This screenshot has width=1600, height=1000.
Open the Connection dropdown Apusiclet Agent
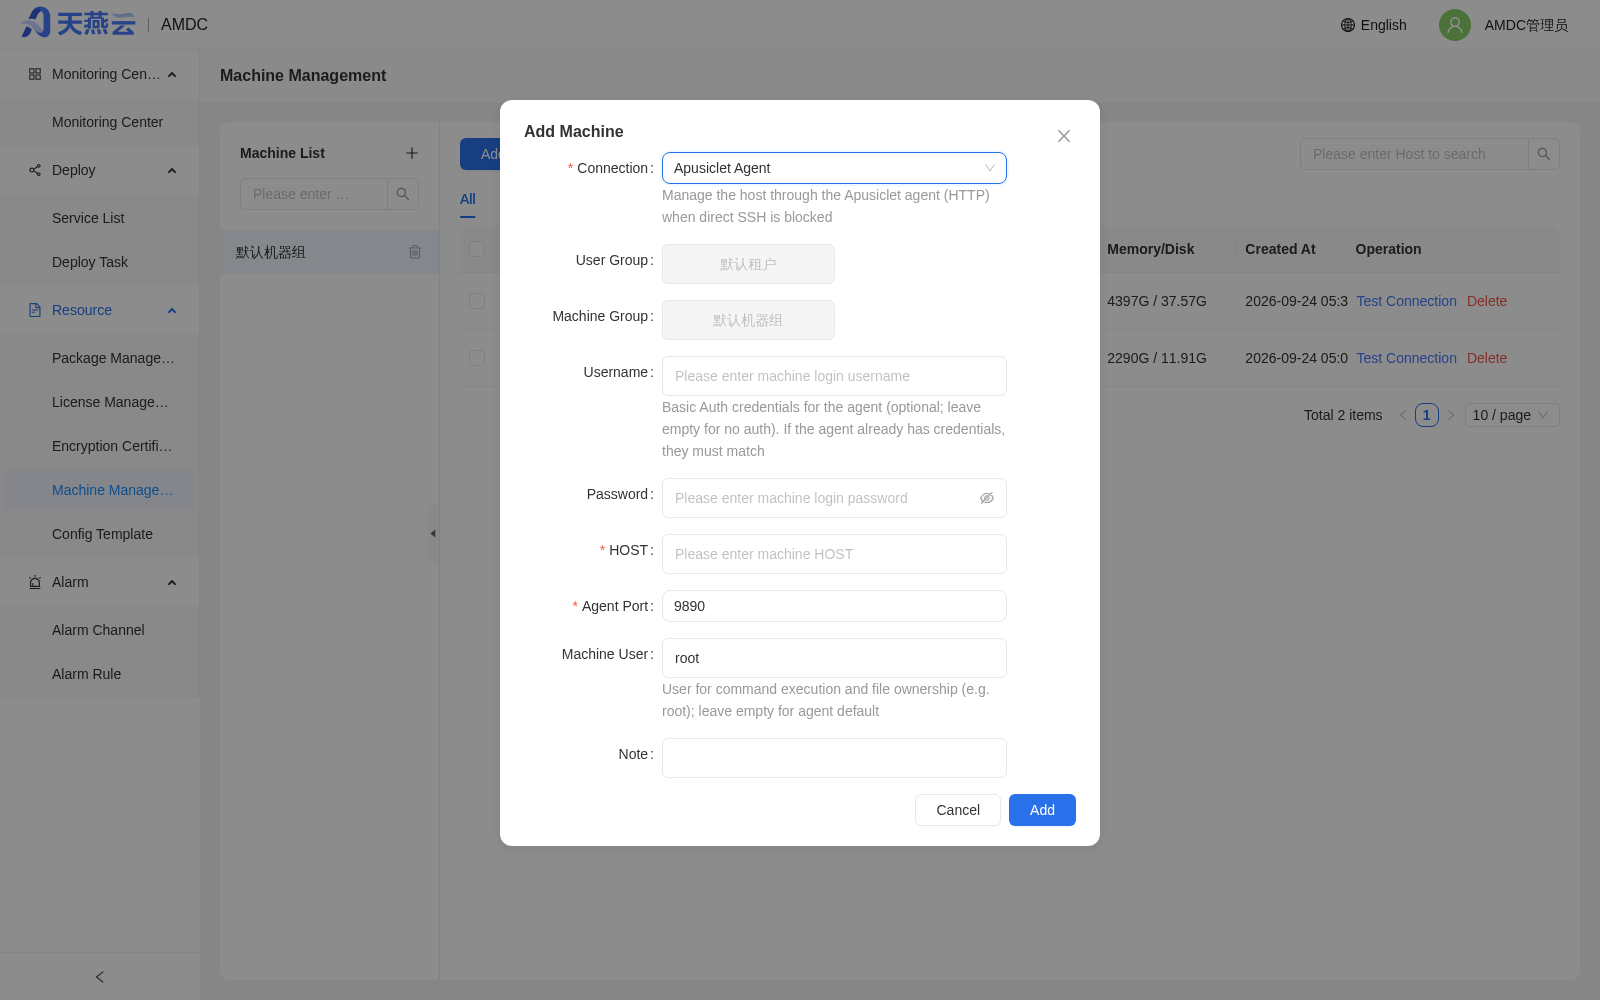coord(834,168)
